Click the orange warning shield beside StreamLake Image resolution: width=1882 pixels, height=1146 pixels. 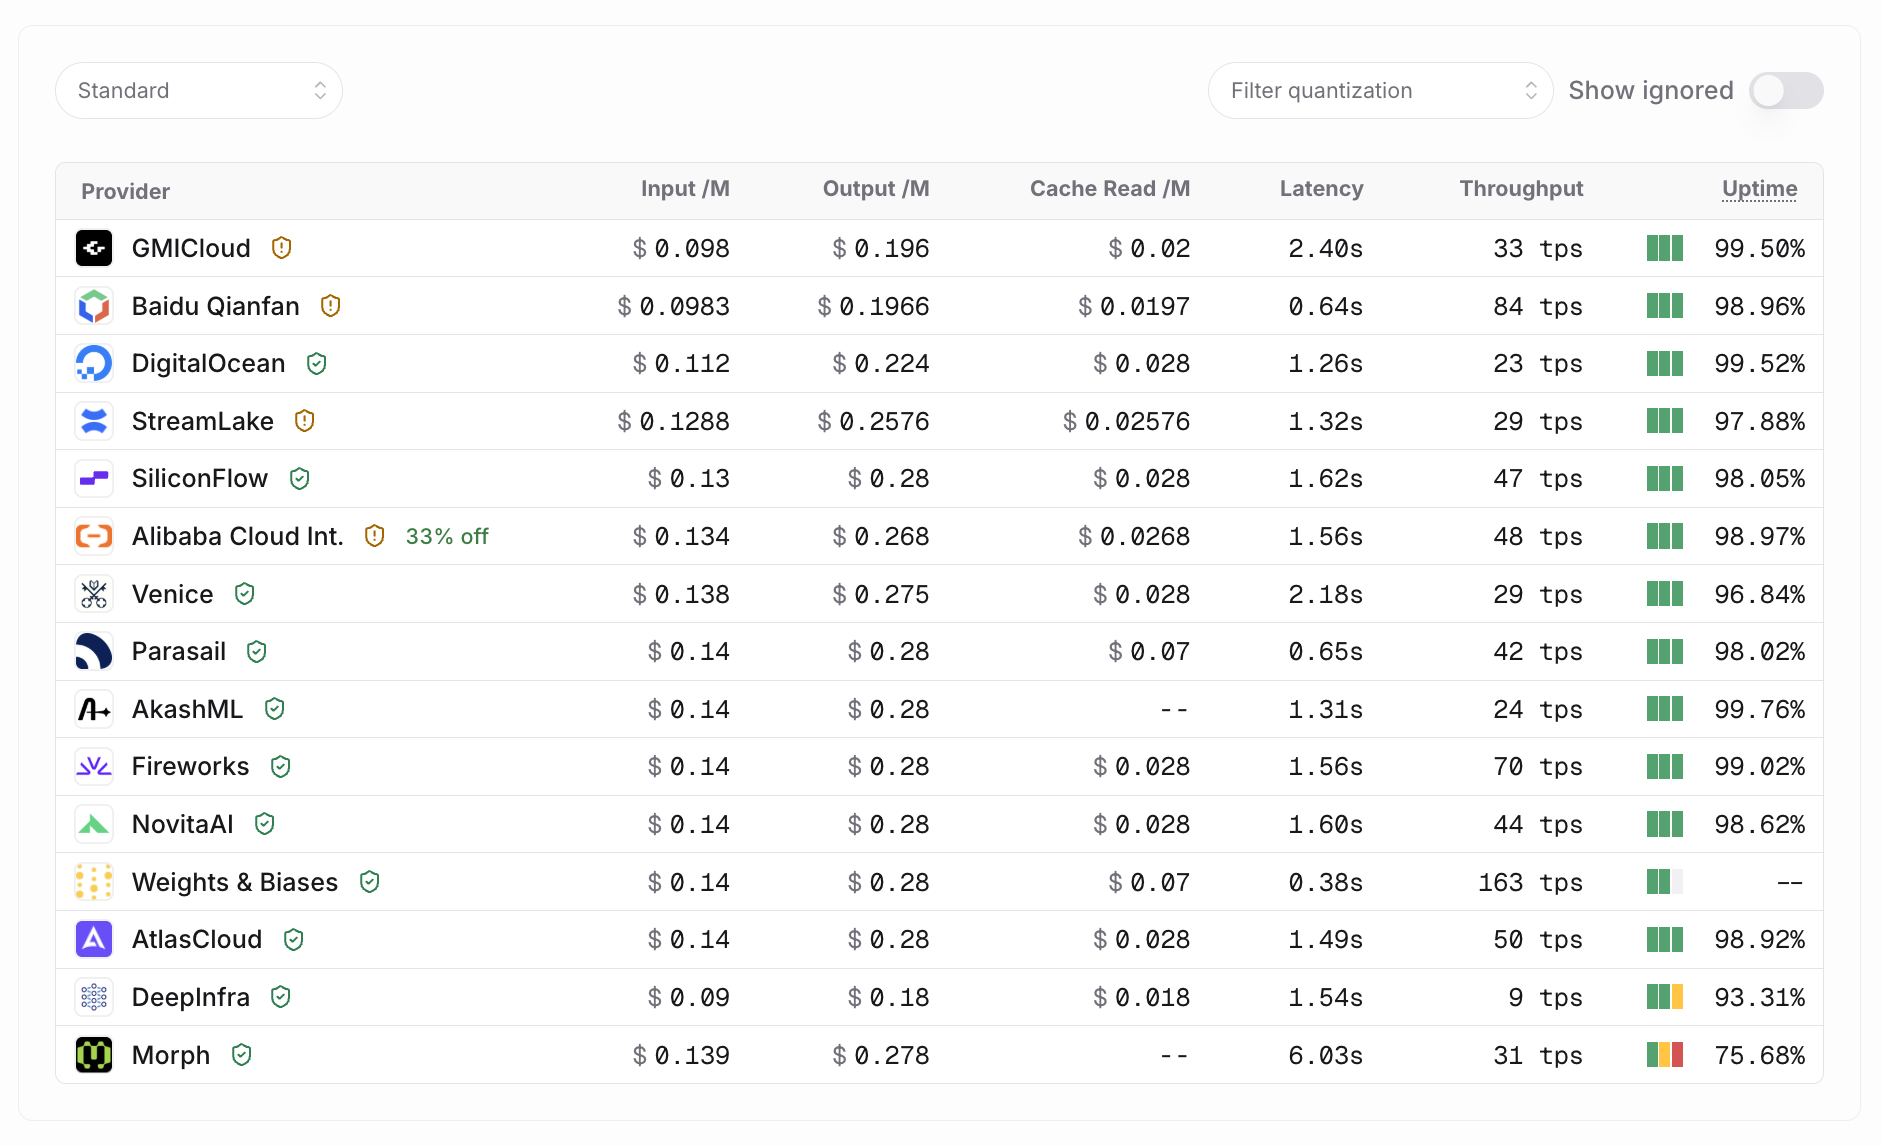(305, 421)
